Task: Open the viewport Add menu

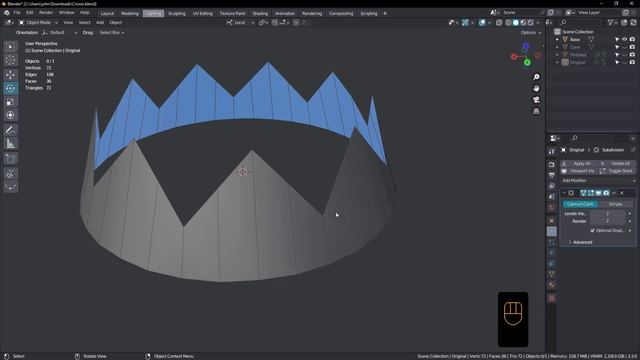Action: pos(100,22)
